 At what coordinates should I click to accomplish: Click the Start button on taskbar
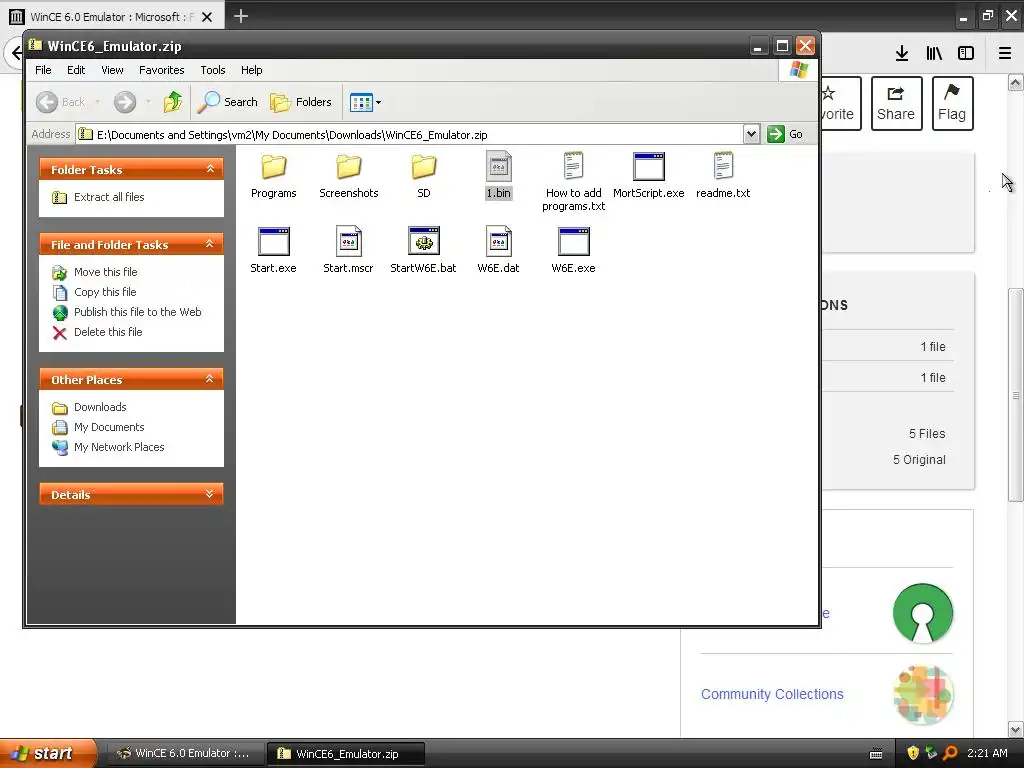[48, 754]
